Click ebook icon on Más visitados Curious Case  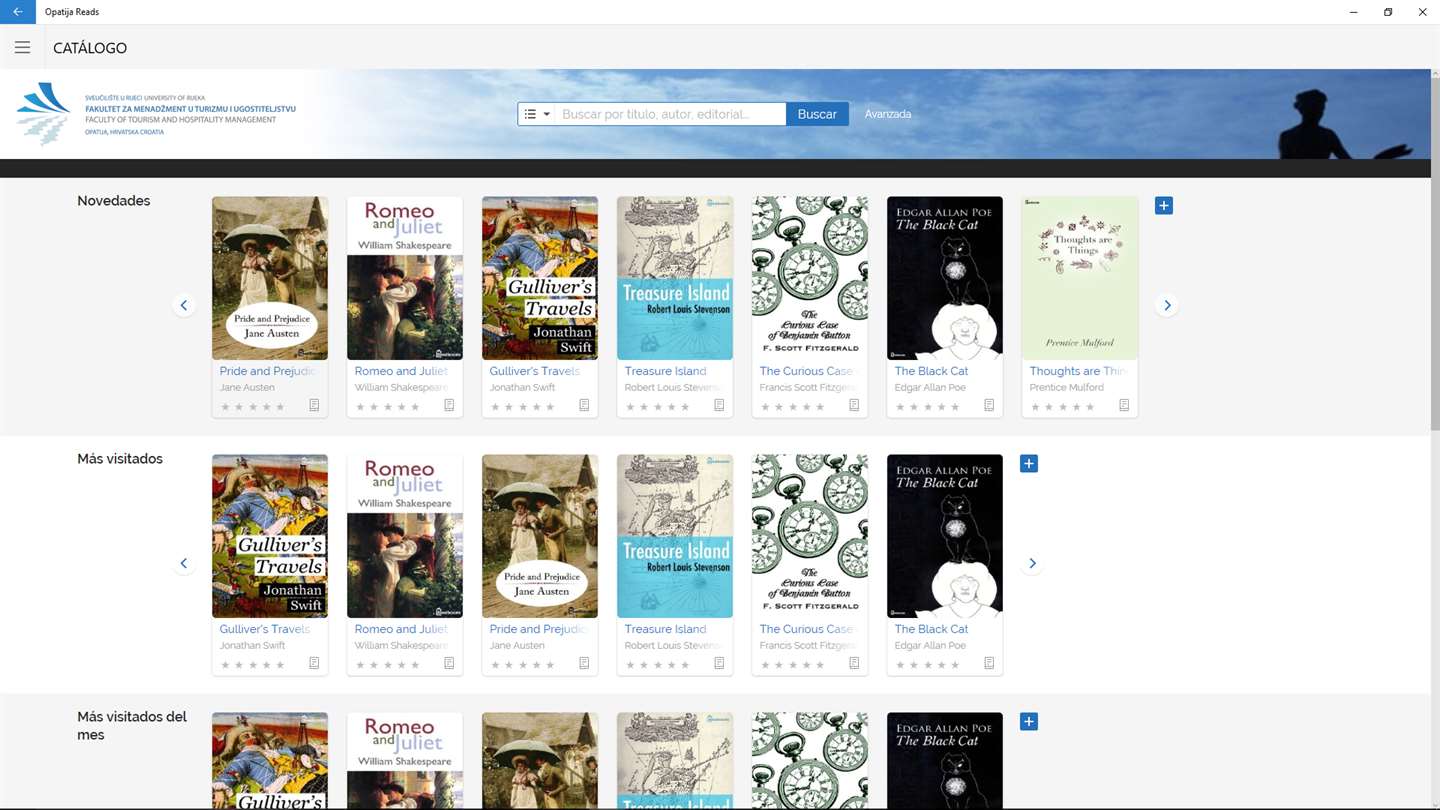click(854, 663)
